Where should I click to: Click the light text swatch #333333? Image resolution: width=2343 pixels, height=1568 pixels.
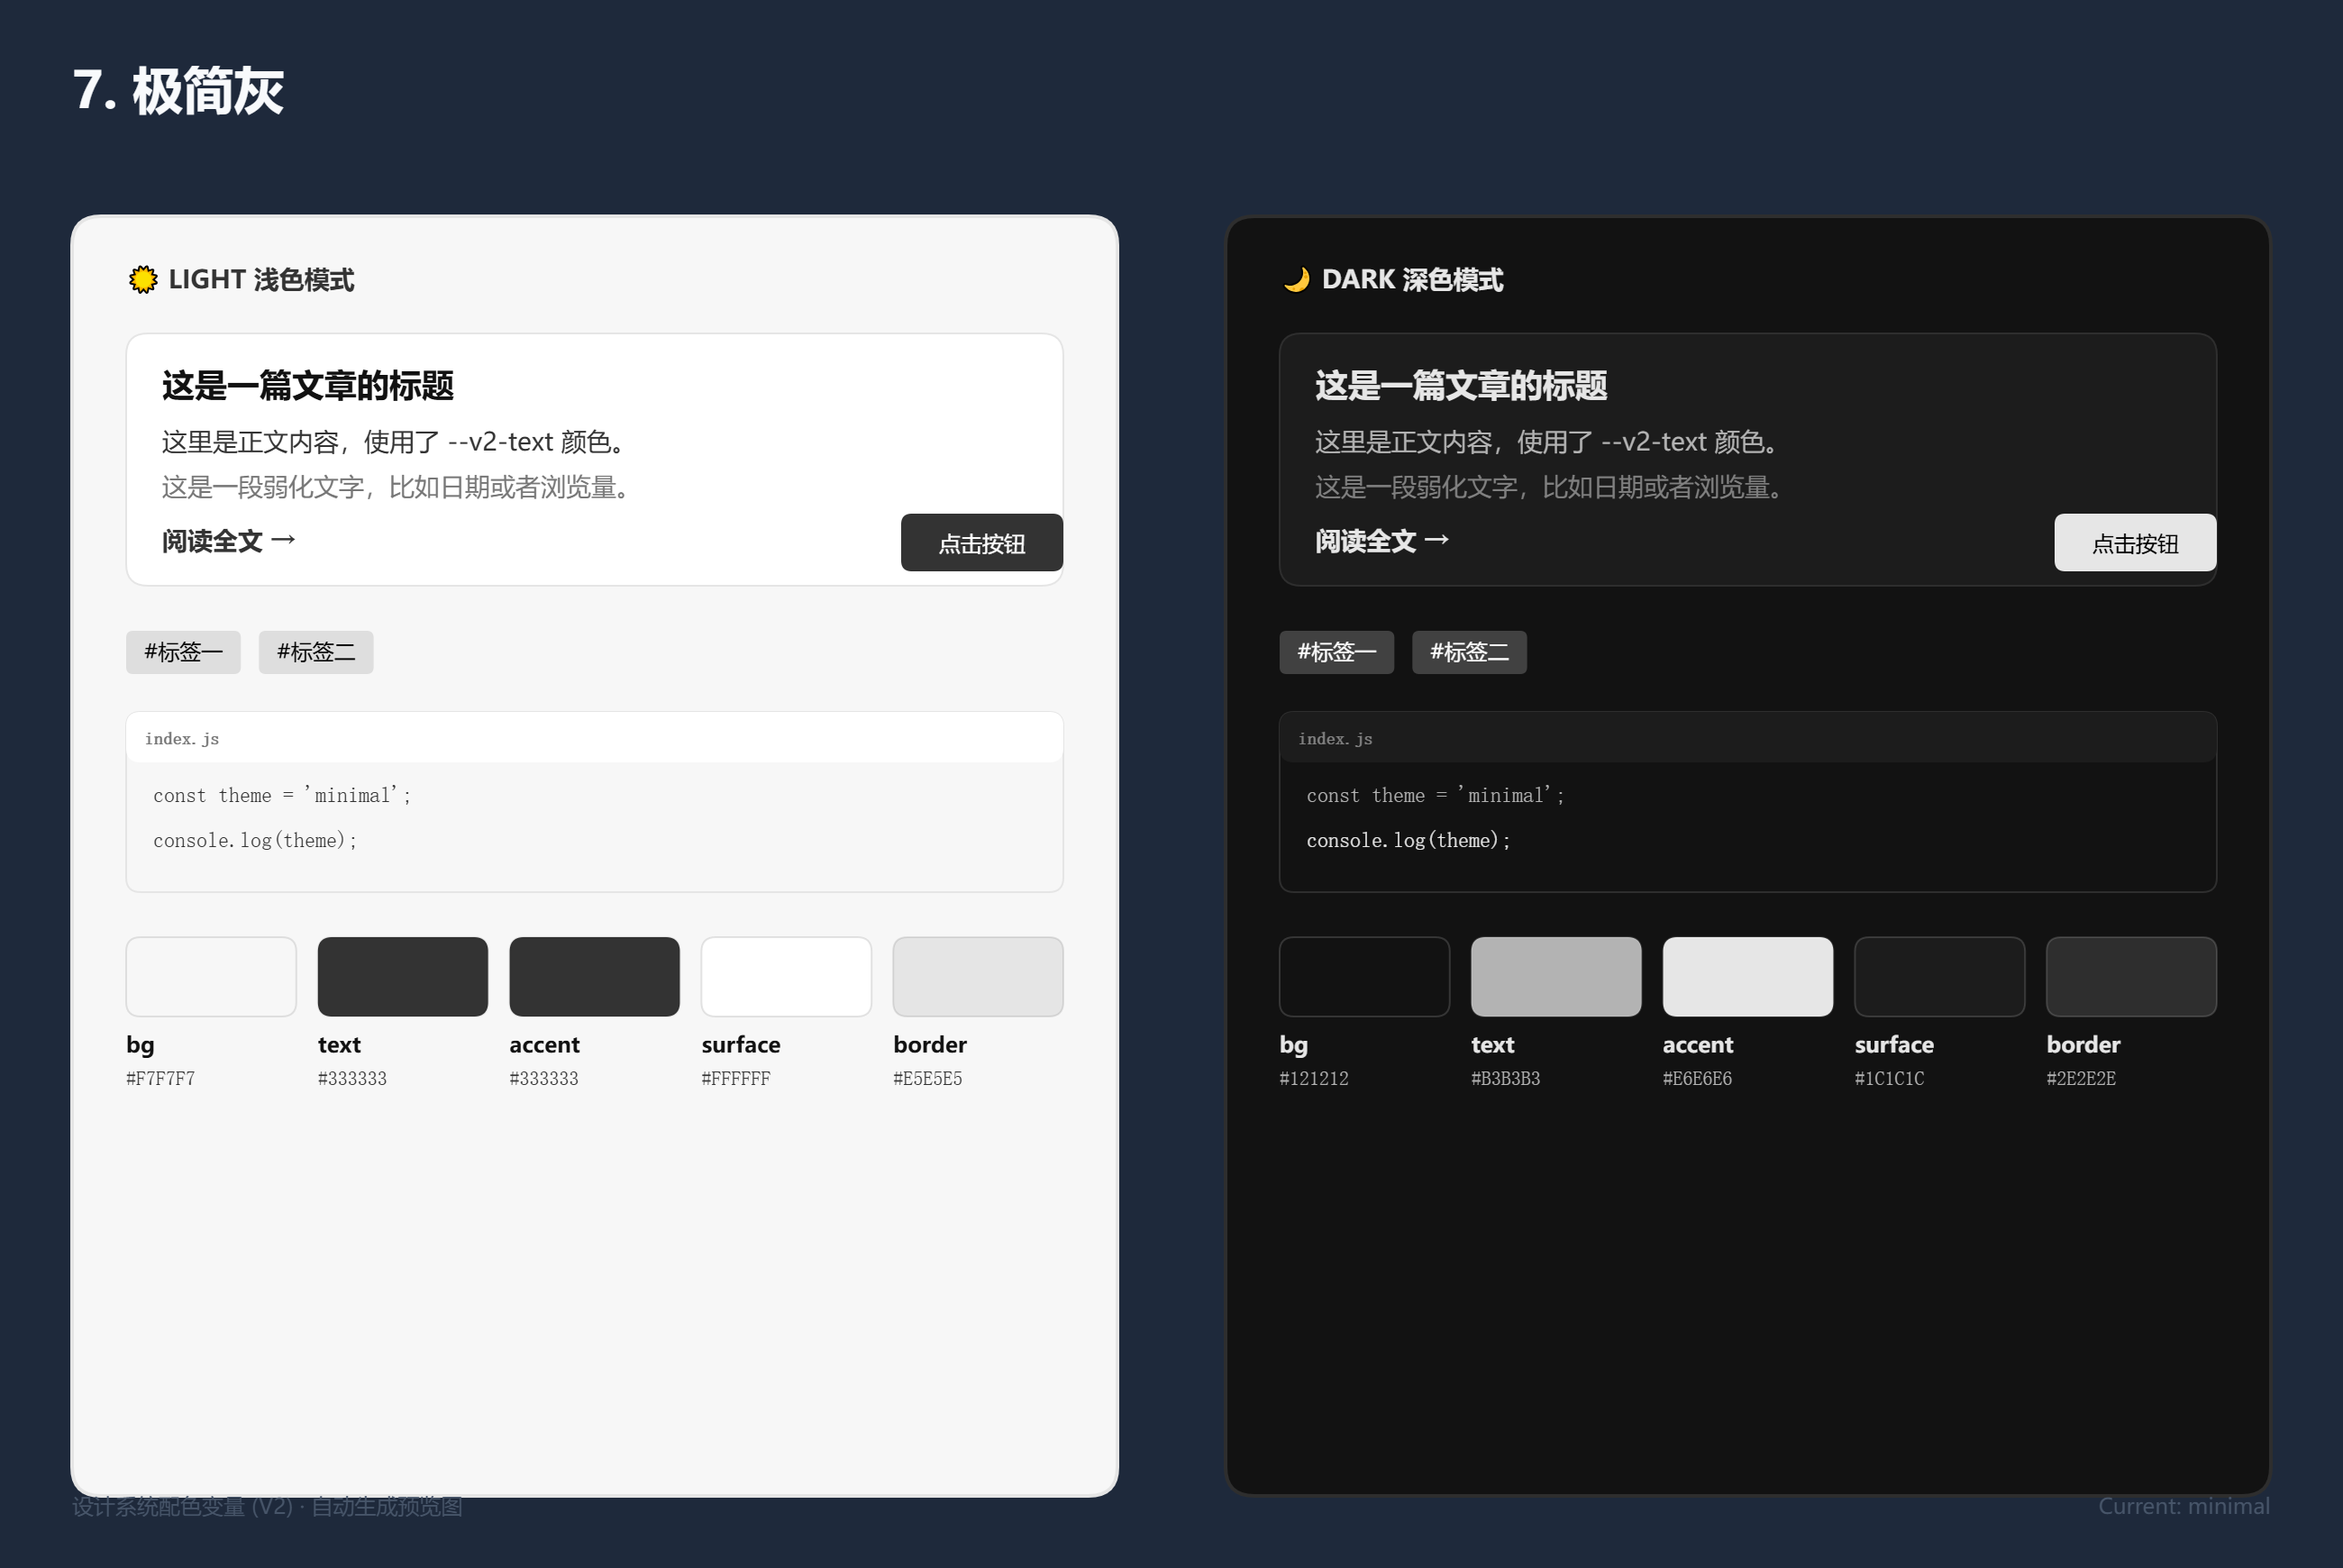403,977
